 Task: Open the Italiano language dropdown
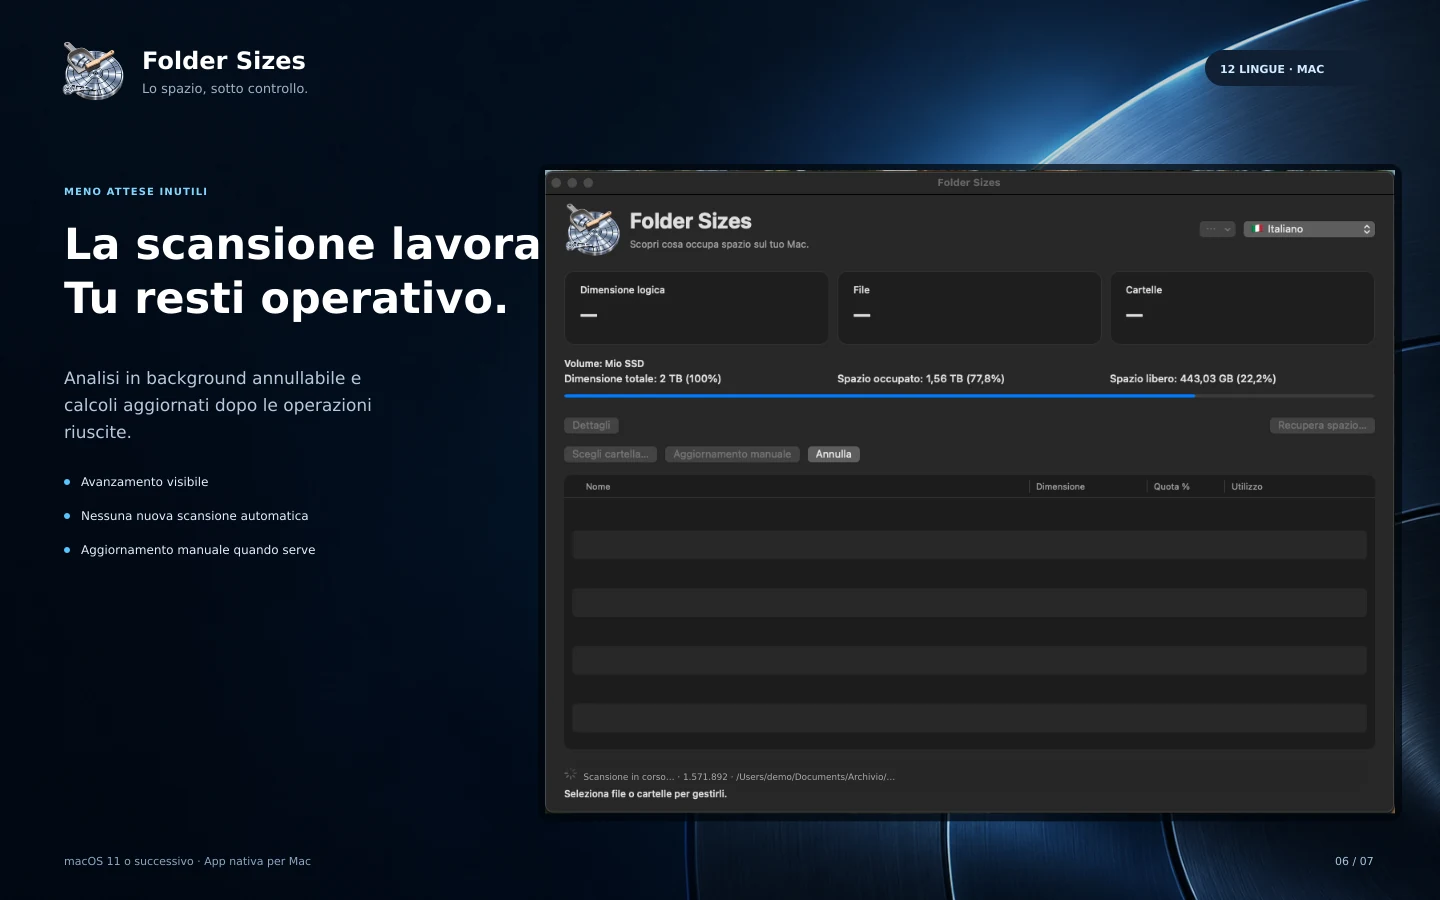pyautogui.click(x=1309, y=229)
